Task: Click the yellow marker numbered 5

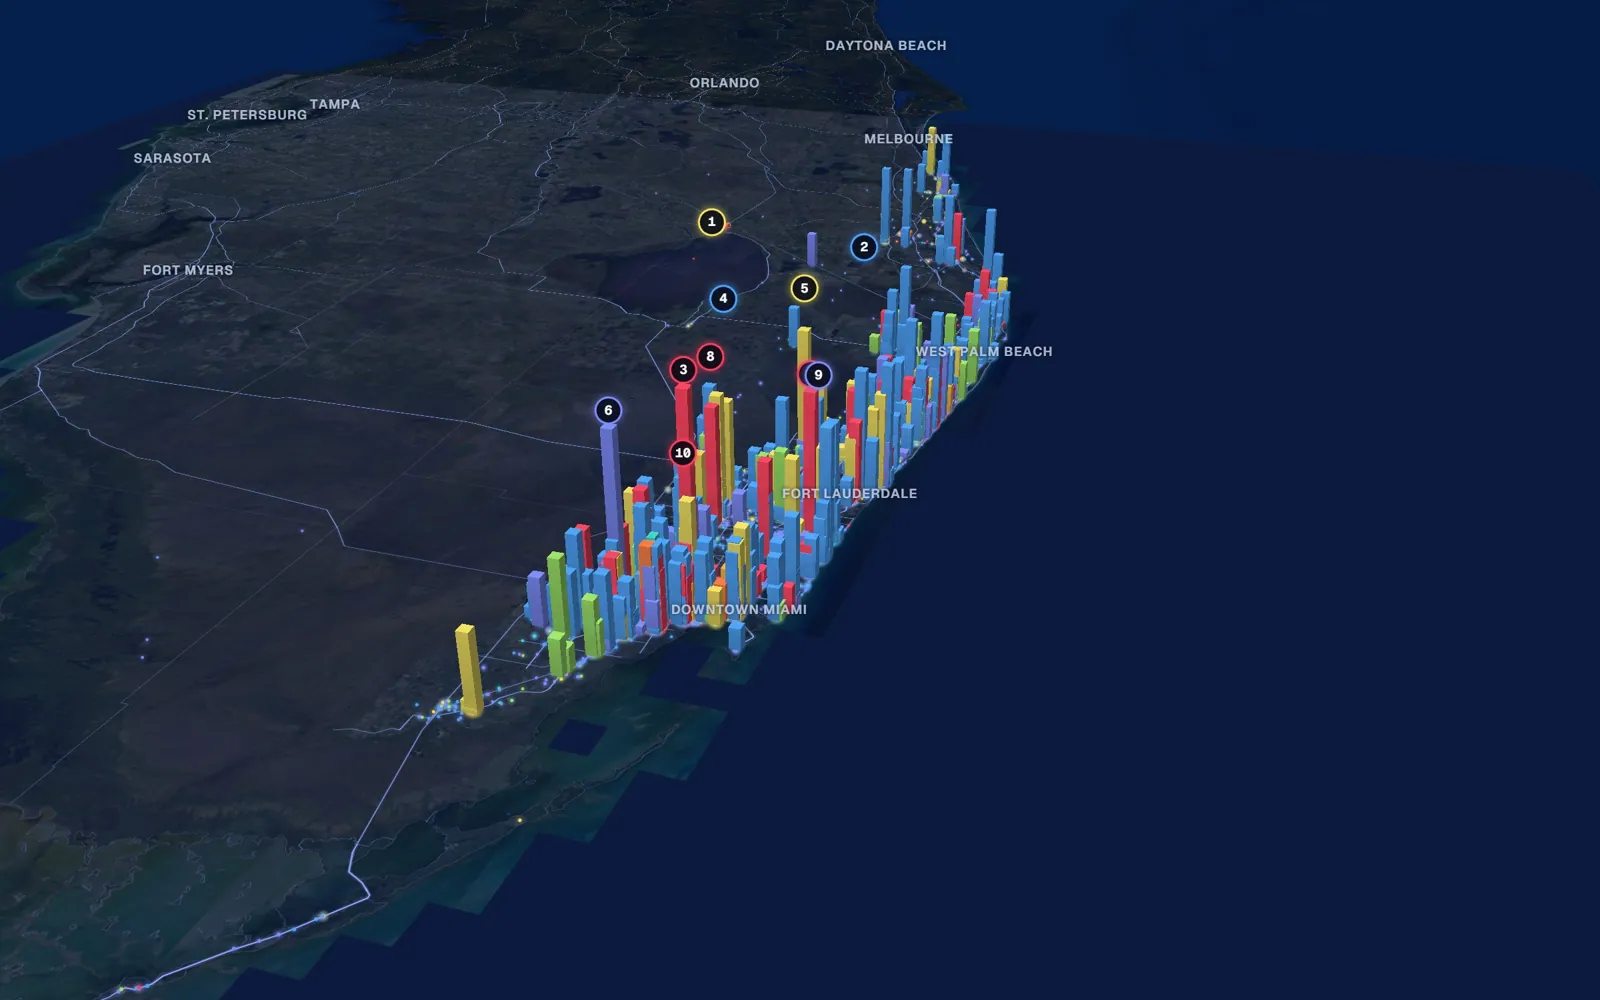Action: point(804,289)
